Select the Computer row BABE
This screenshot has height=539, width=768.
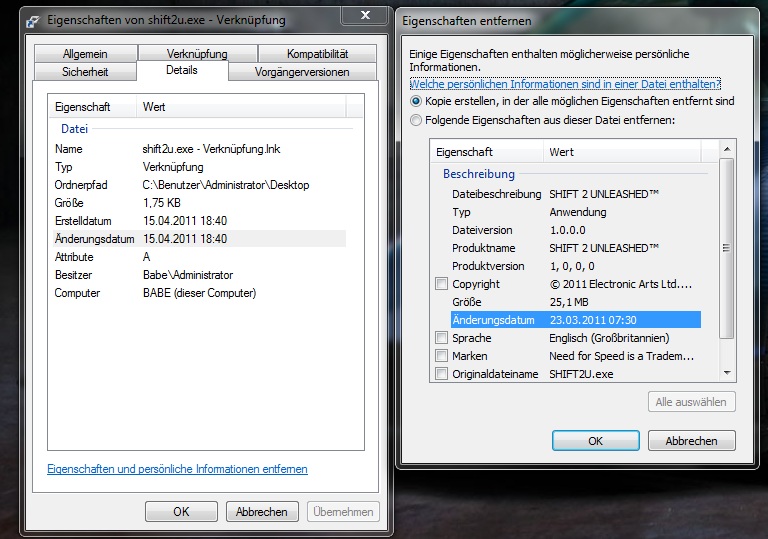click(199, 293)
